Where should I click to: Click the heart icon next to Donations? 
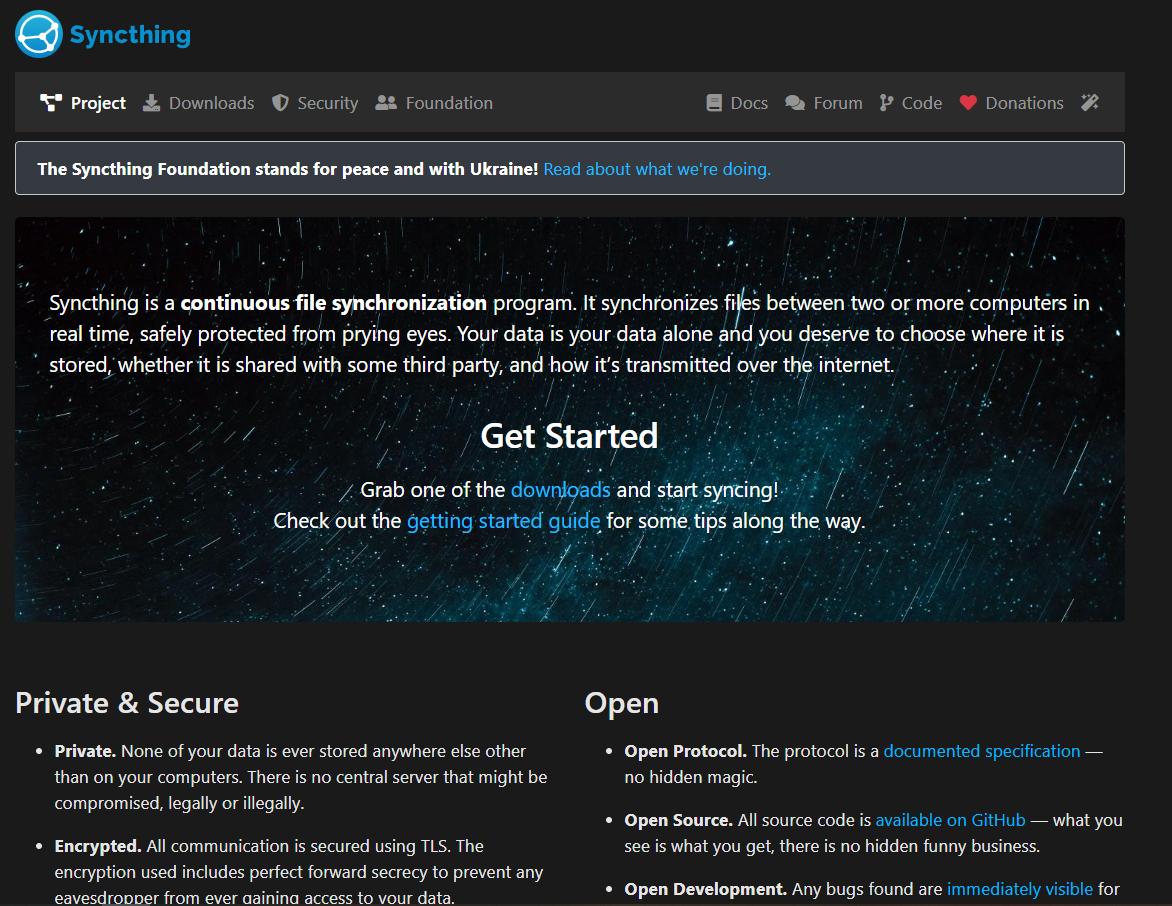pyautogui.click(x=967, y=102)
